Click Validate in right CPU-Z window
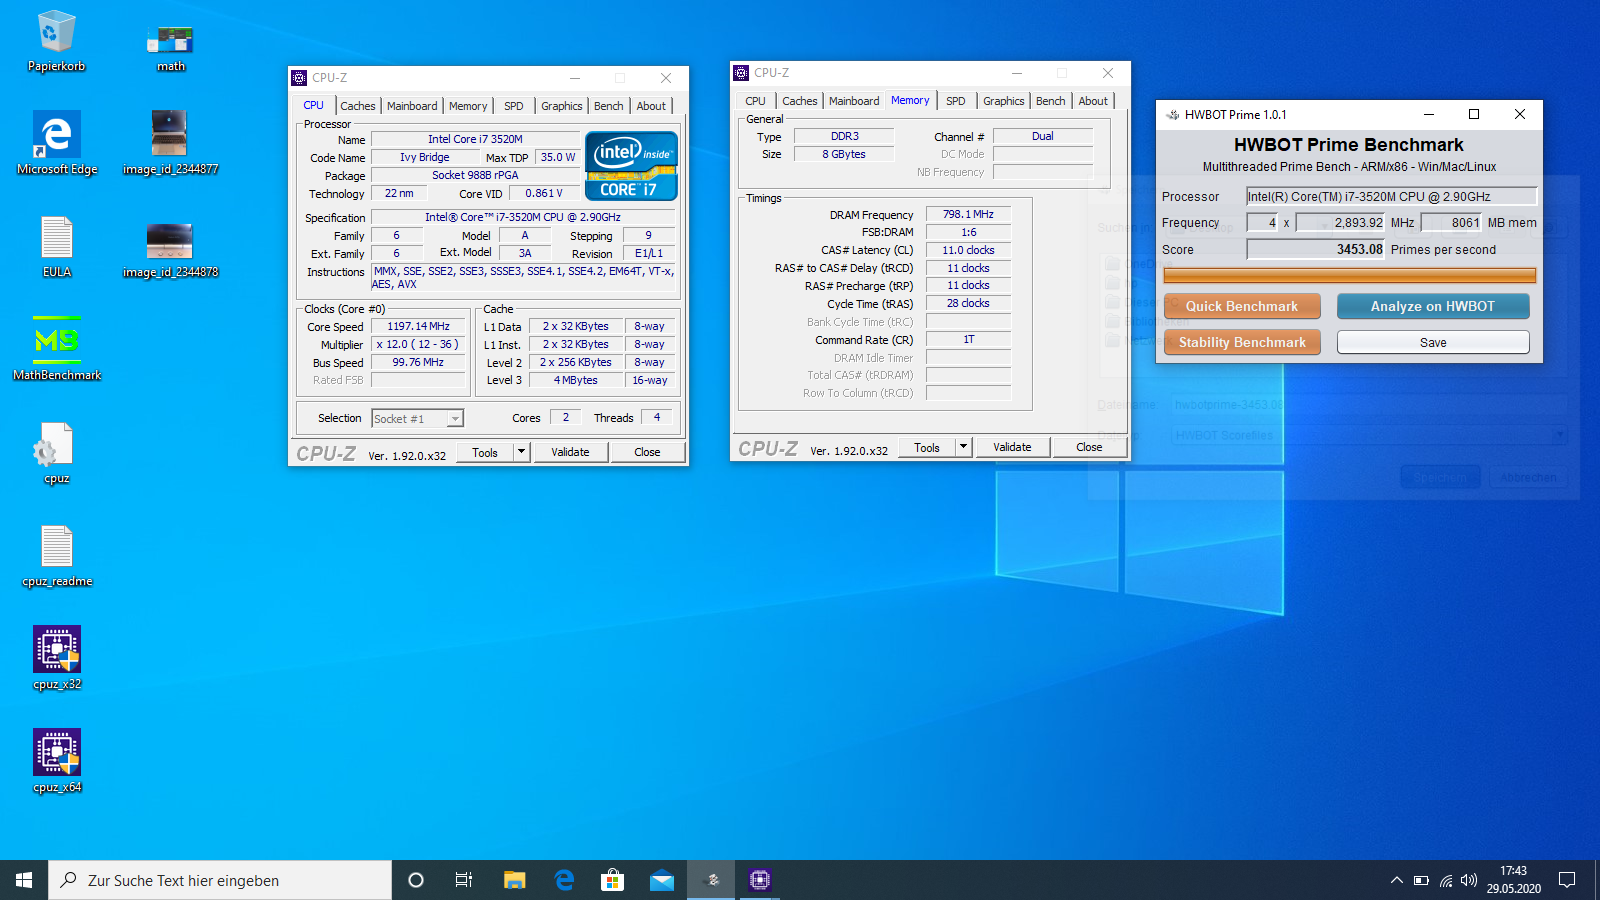Viewport: 1600px width, 900px height. click(1012, 447)
